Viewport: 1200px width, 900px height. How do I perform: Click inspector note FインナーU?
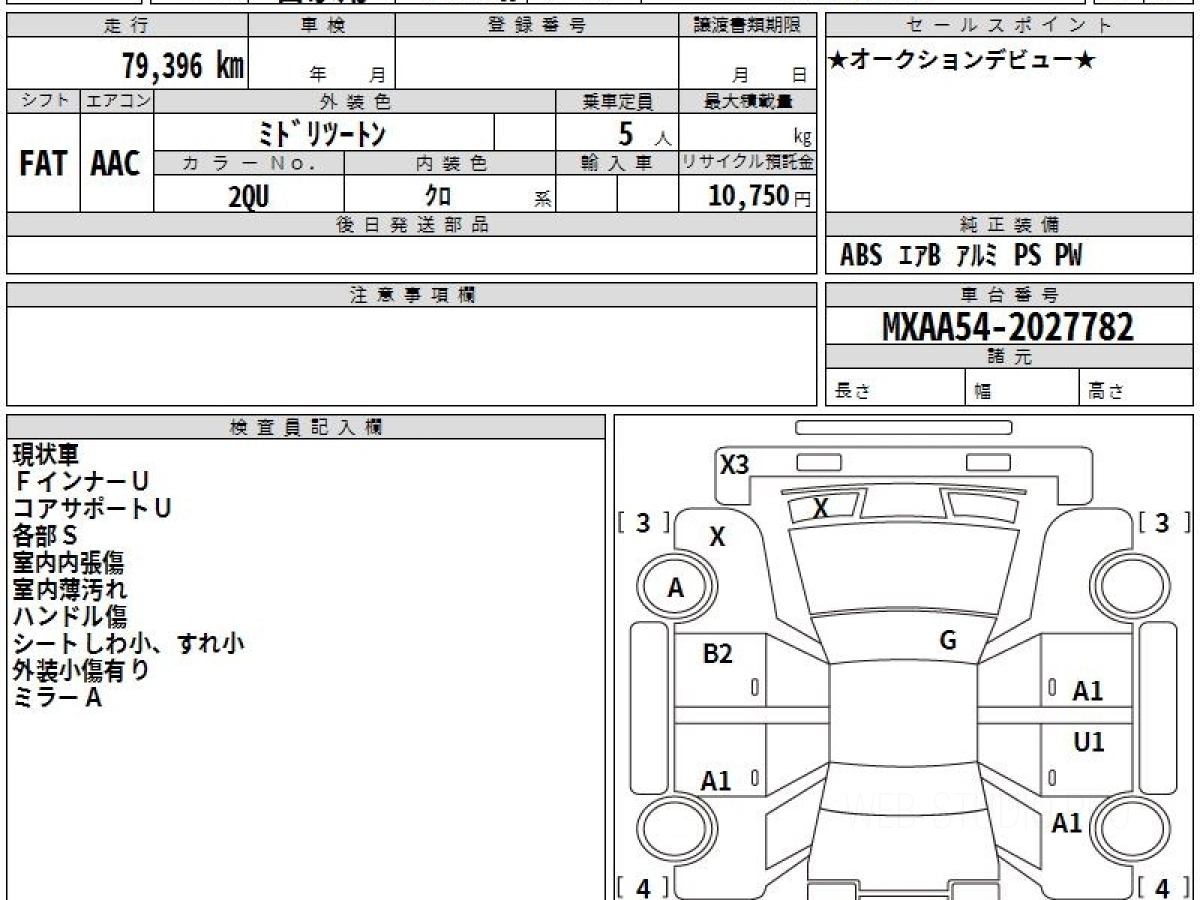(x=82, y=482)
